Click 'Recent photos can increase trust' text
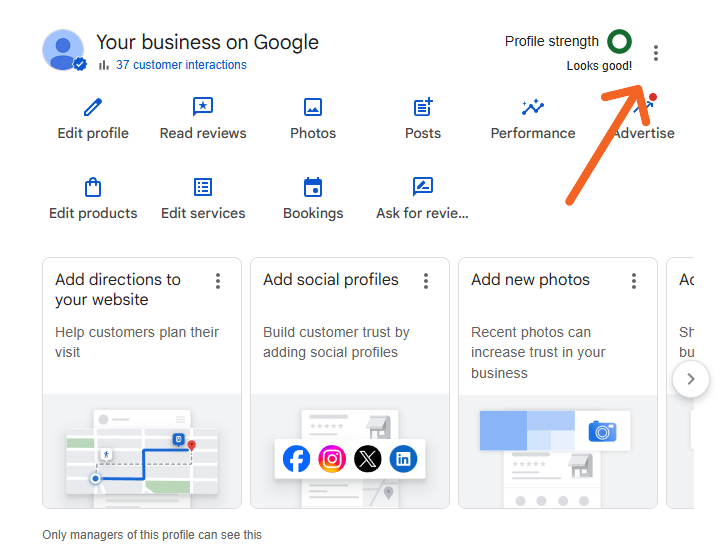 537,352
